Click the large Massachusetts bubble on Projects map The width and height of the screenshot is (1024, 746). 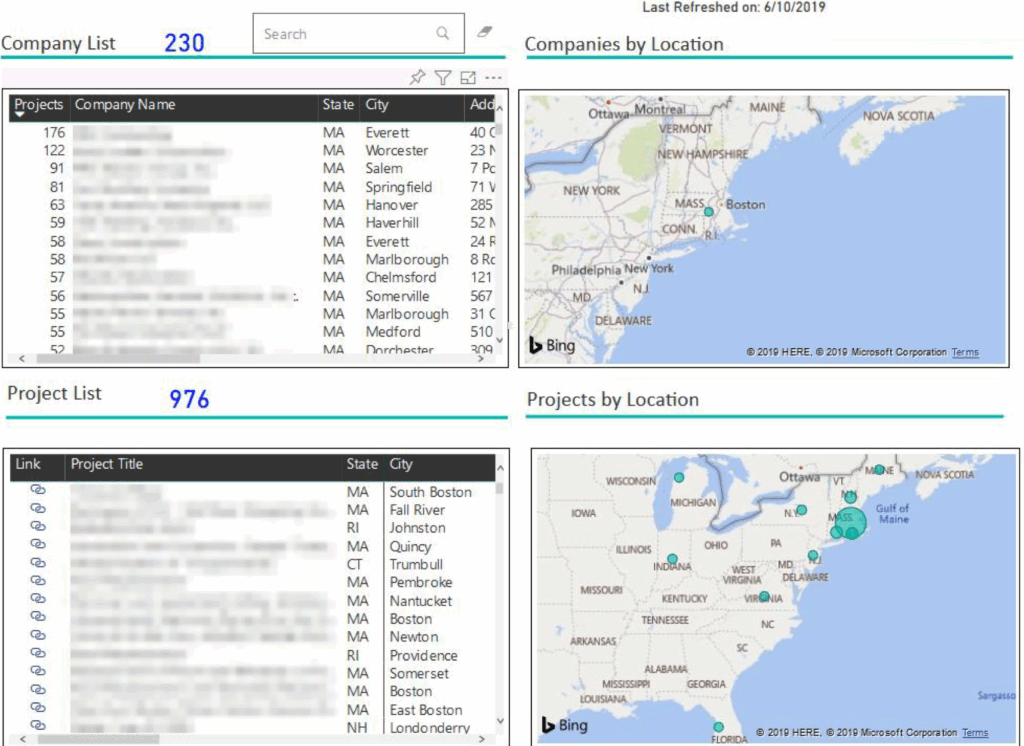[x=848, y=521]
